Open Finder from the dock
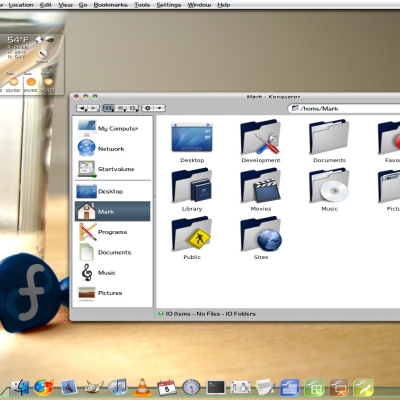 (x=20, y=387)
